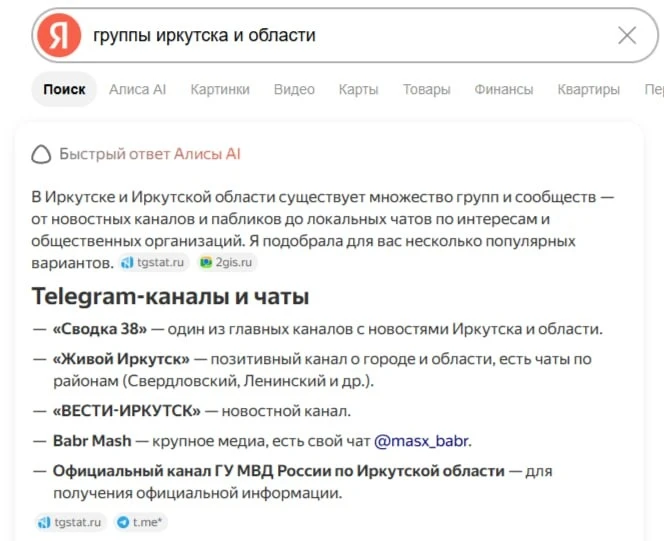Switch to the Картинки tab
664x541 pixels.
click(220, 89)
